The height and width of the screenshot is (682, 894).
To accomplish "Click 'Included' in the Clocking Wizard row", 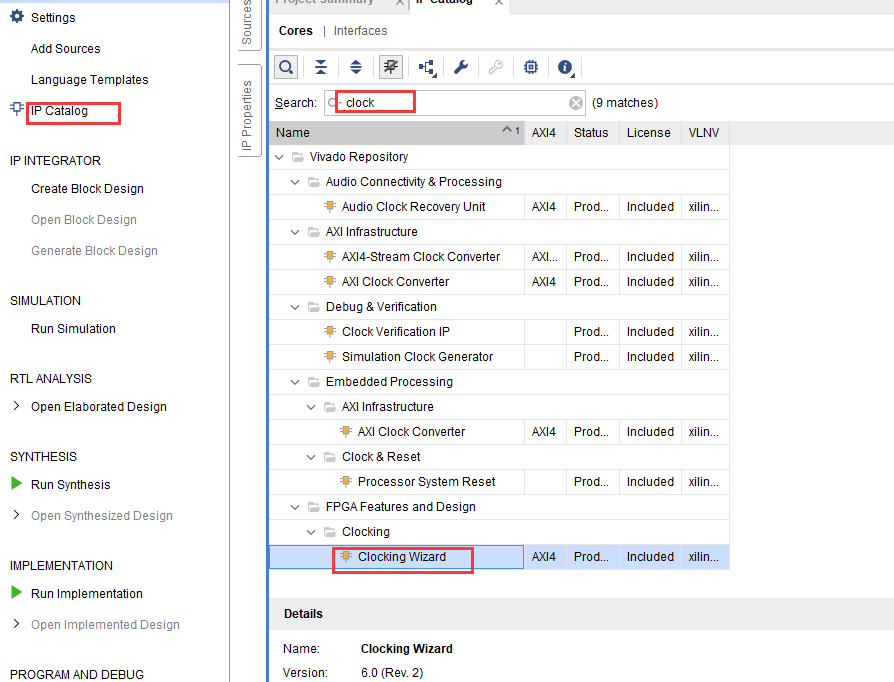I will [650, 557].
